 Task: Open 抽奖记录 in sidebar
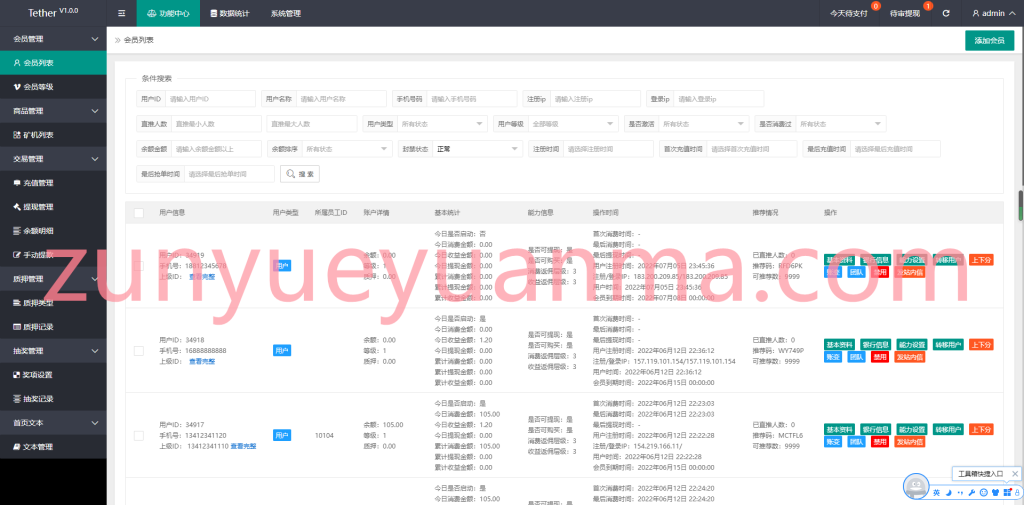53,399
